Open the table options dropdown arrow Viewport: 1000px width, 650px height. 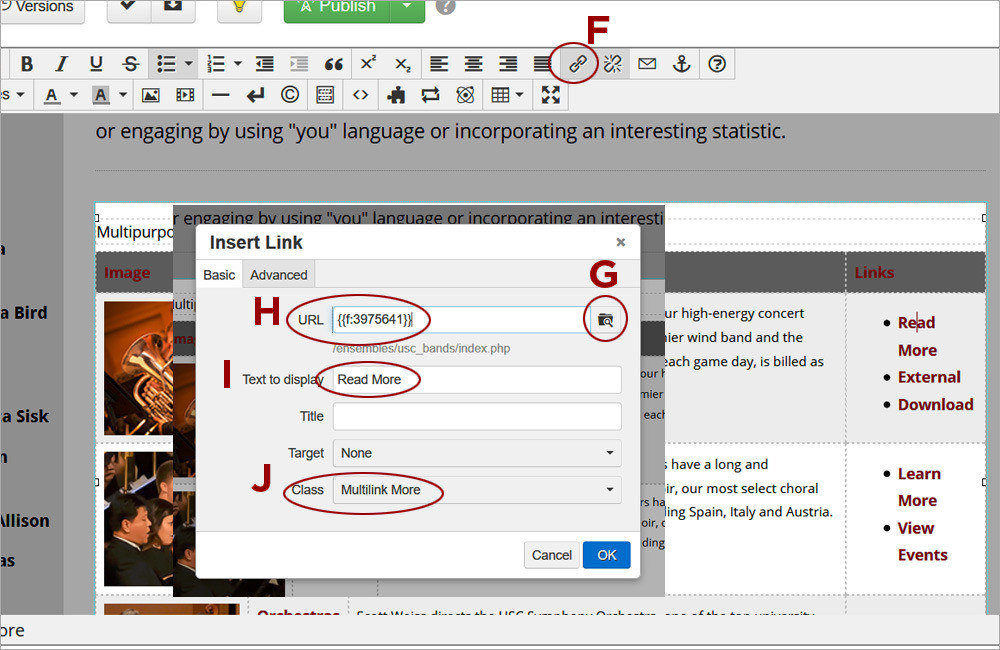(x=520, y=95)
